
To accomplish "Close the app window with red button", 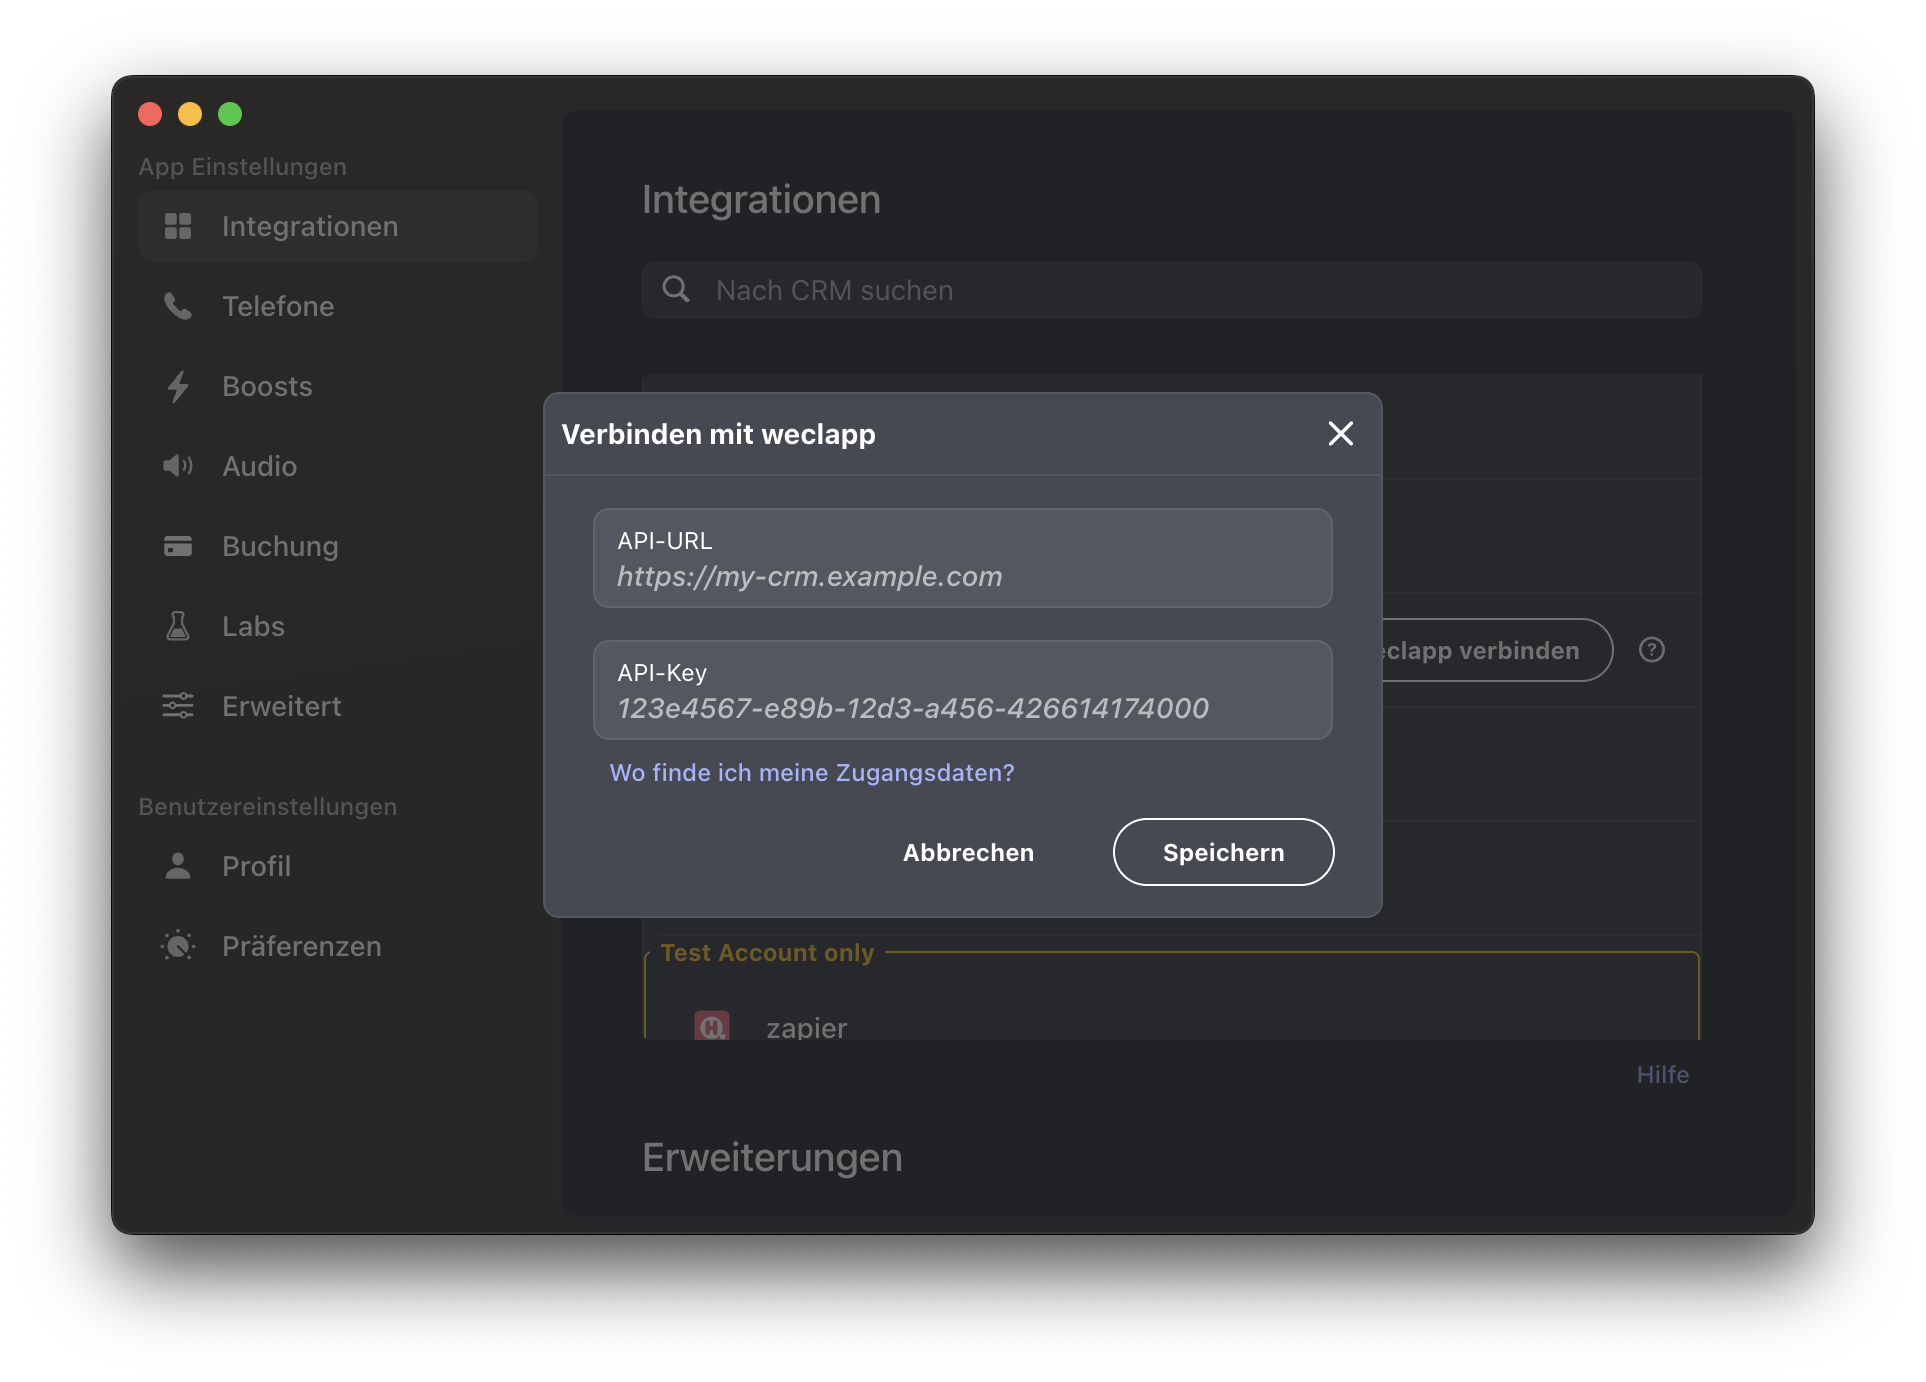I will pos(150,114).
